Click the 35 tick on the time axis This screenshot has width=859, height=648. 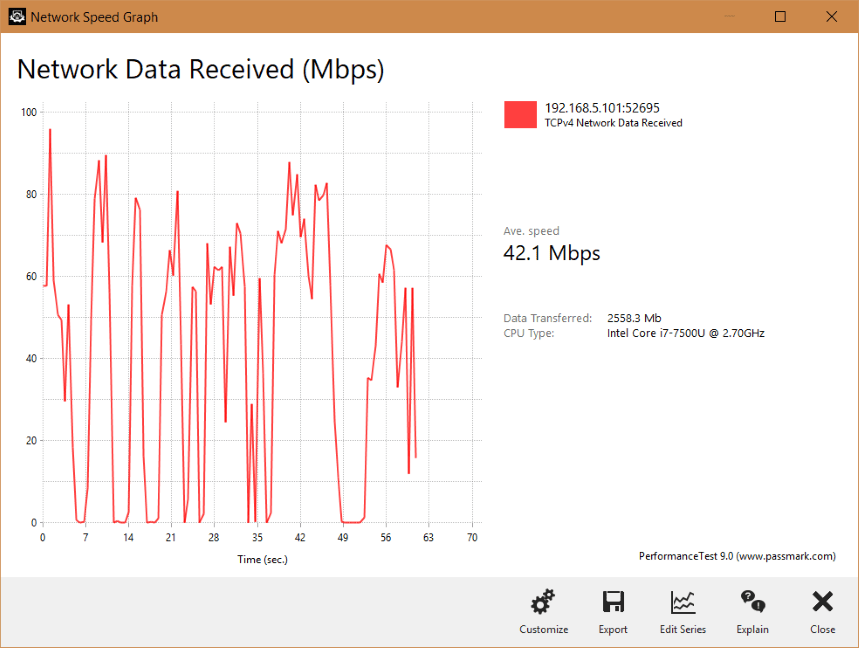point(257,537)
